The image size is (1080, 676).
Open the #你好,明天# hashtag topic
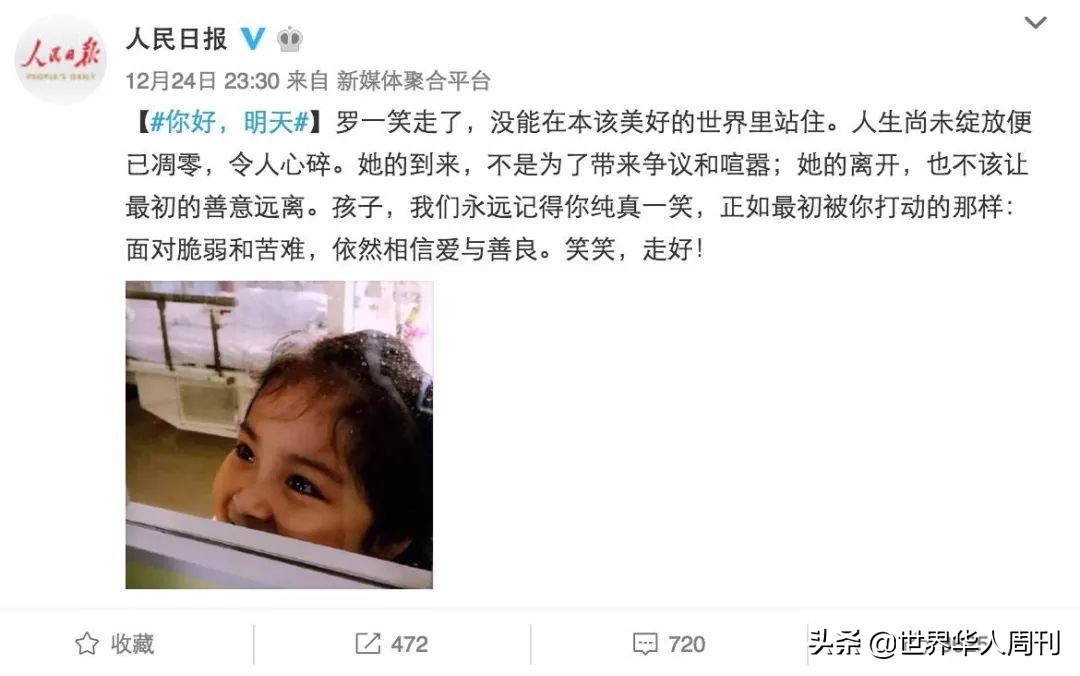coord(229,123)
